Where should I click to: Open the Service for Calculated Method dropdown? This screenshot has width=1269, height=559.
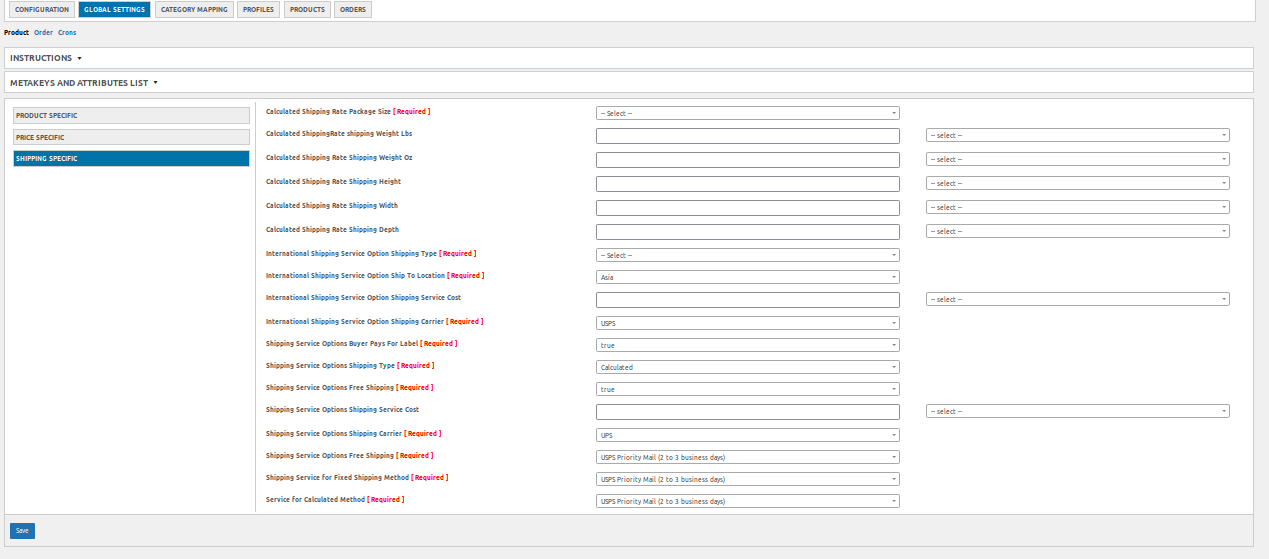(747, 501)
